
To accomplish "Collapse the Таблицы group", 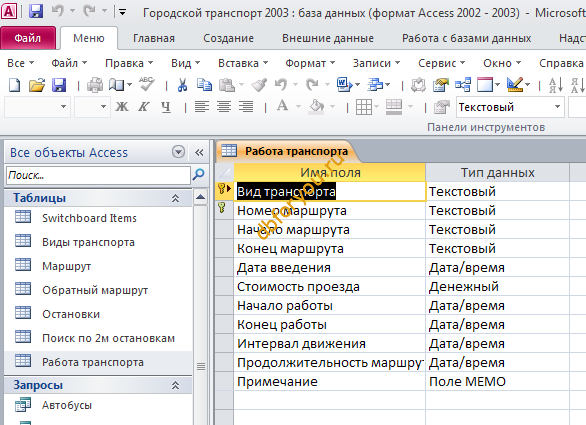I will 175,198.
